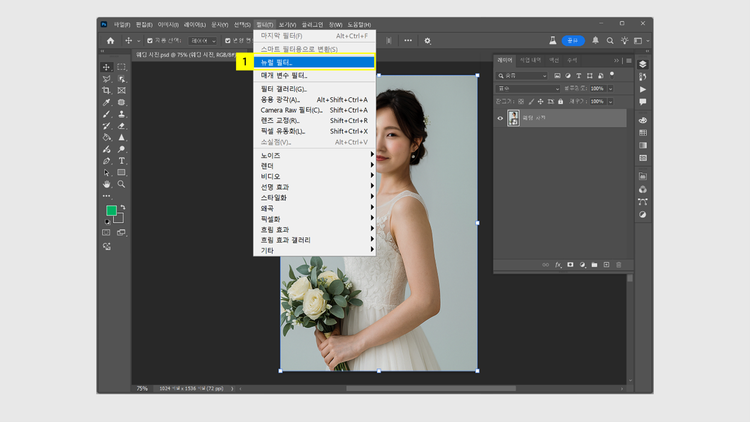Toggle lock image pixels brush icon
750x422 pixels.
[531, 101]
